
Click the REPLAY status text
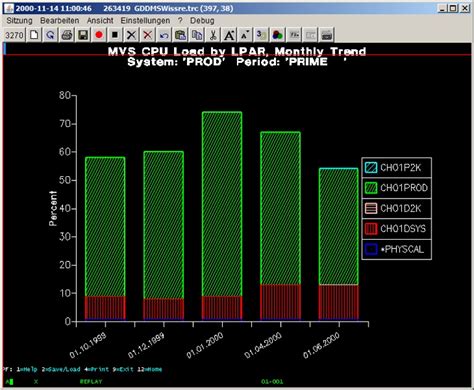point(91,381)
